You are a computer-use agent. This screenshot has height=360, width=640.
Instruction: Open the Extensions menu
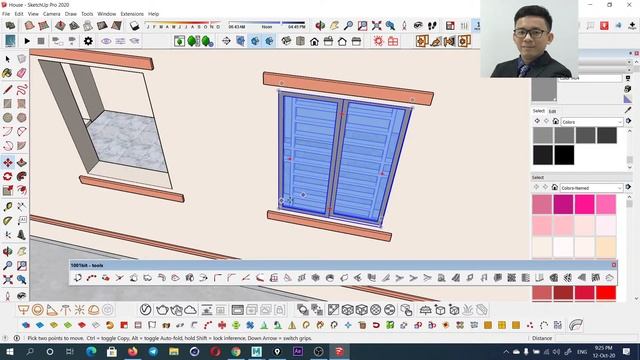click(132, 14)
